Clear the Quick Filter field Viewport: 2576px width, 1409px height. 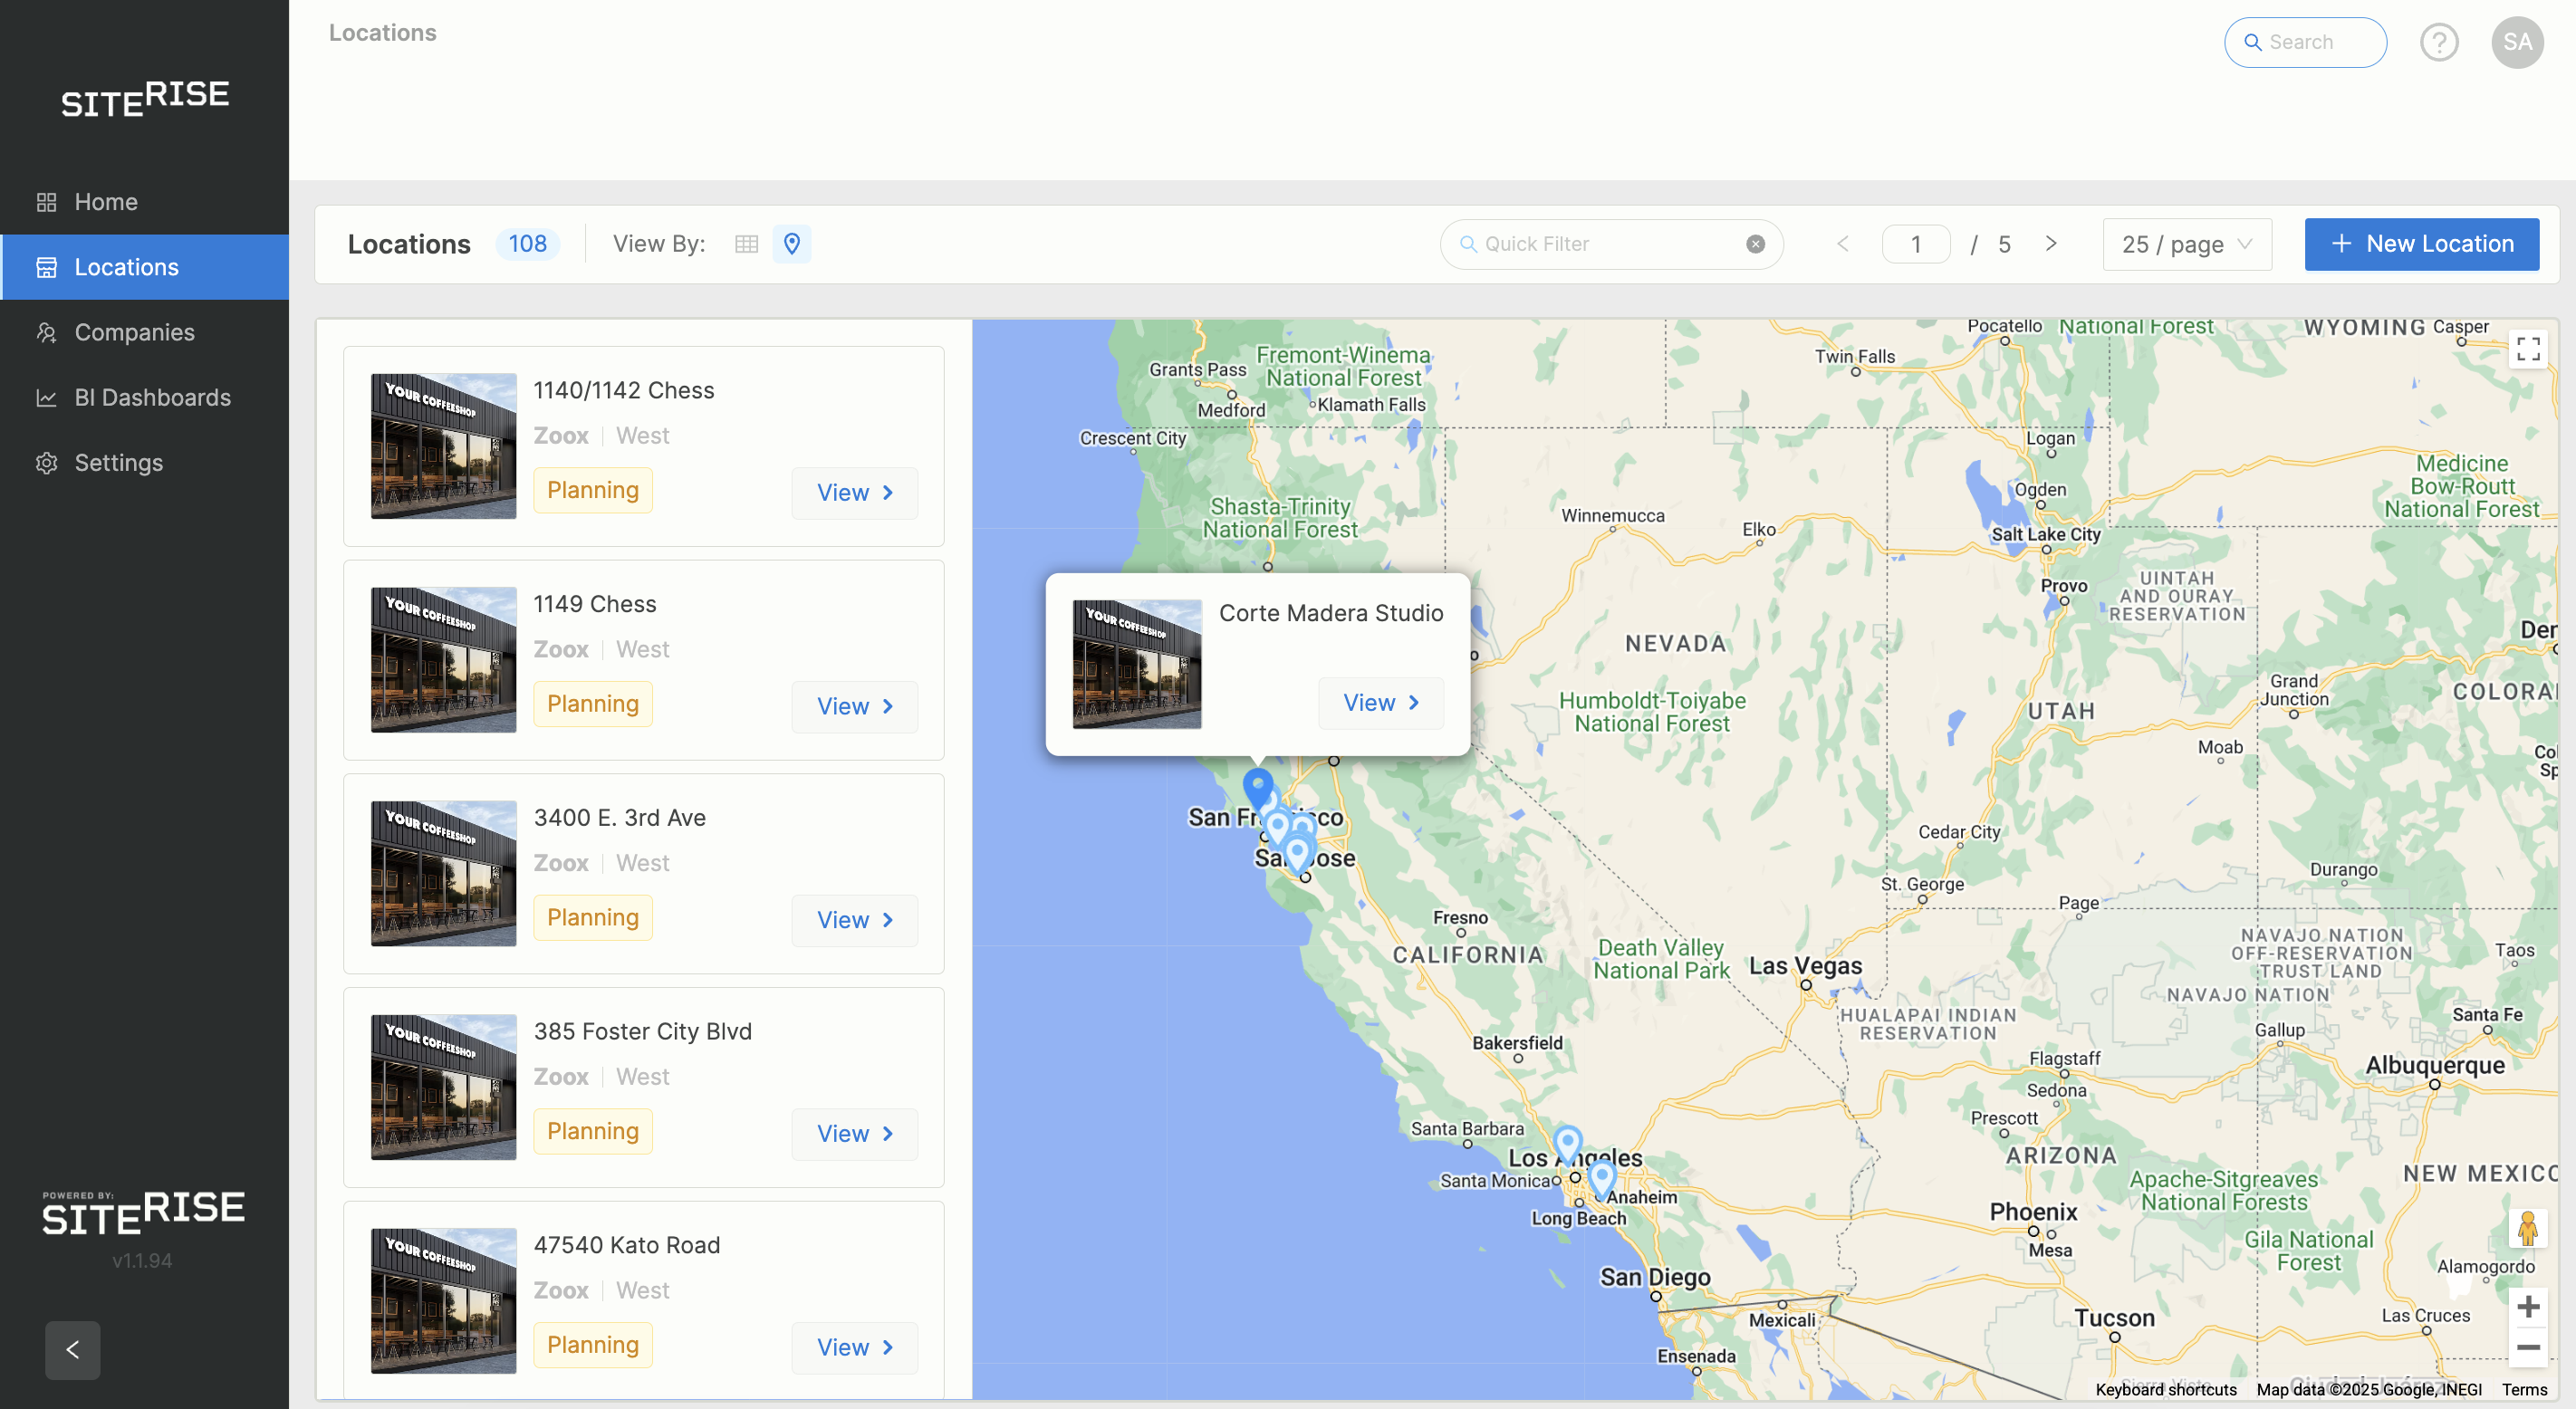(1755, 244)
